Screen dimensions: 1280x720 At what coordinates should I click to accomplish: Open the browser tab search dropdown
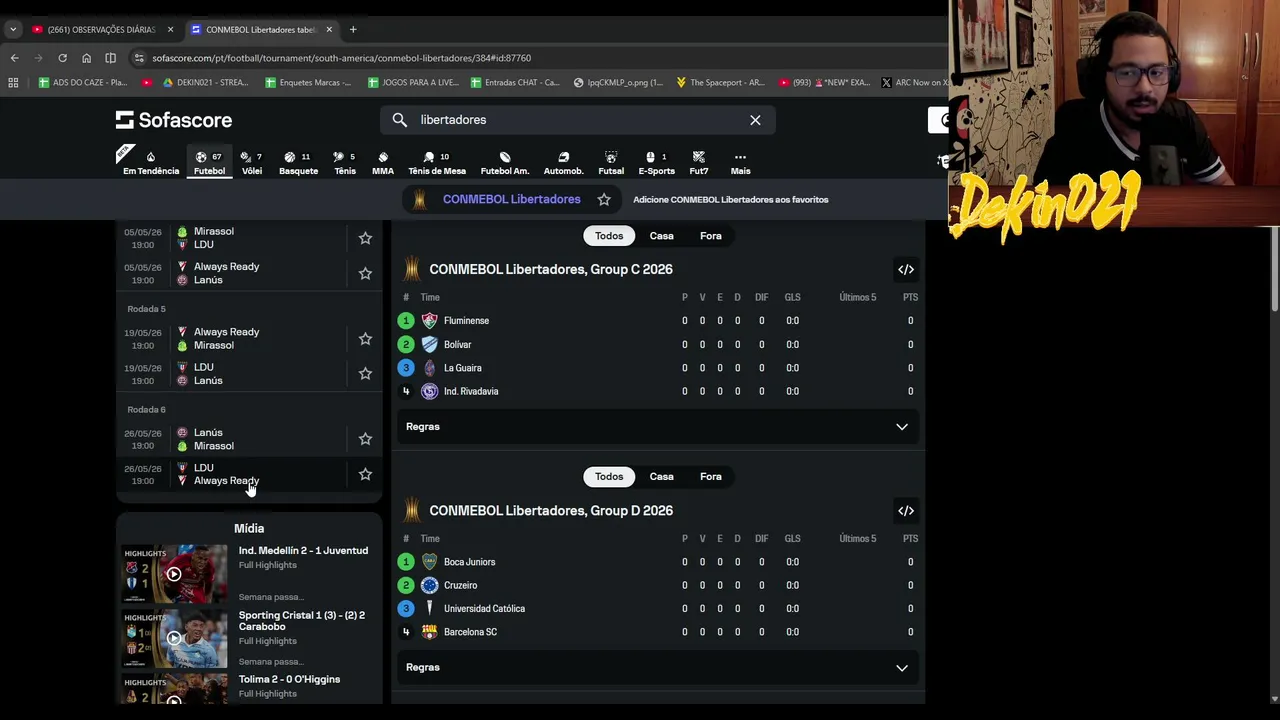click(13, 30)
